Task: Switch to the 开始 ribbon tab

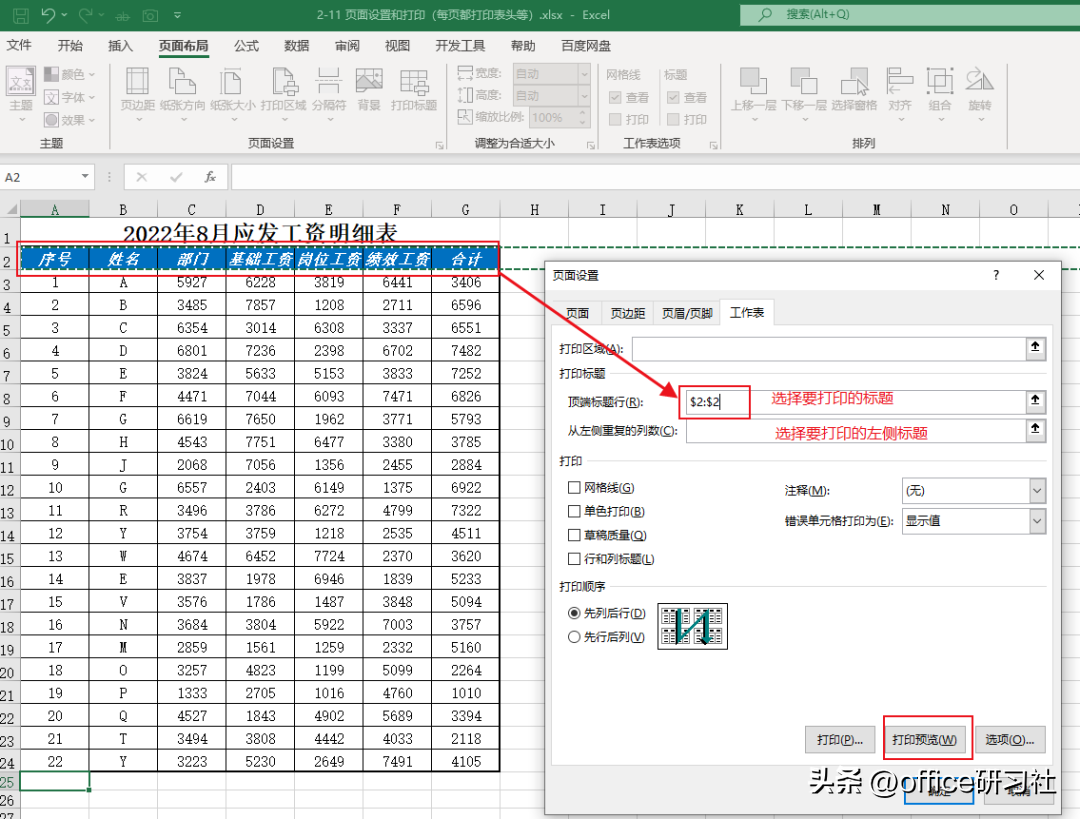Action: [x=70, y=45]
